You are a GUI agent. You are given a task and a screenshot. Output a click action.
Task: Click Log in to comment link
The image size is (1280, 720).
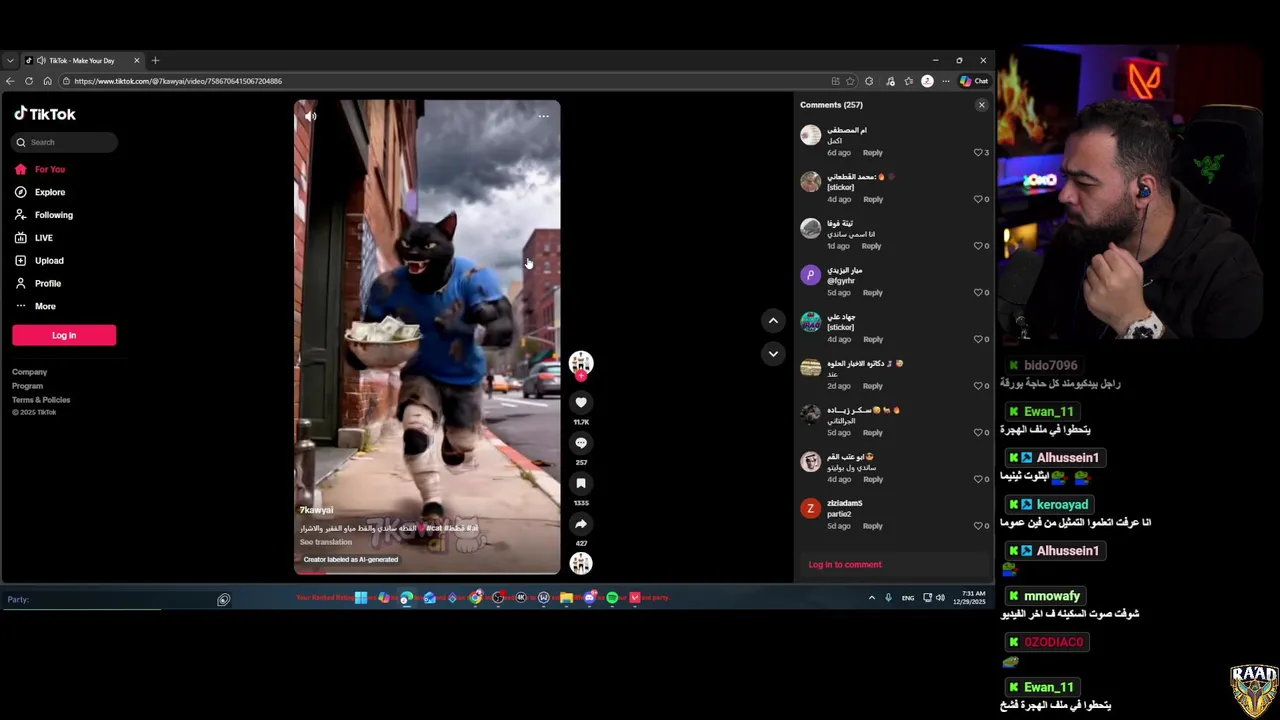(x=845, y=565)
